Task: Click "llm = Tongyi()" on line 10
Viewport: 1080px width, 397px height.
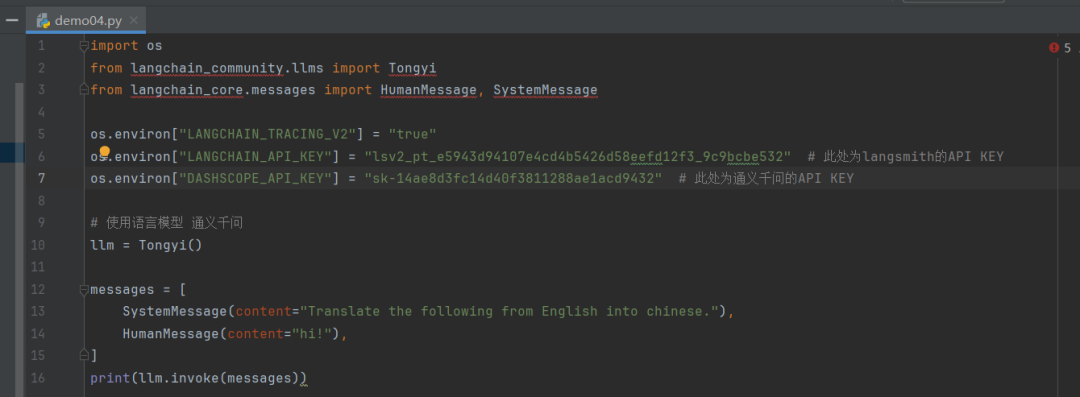Action: pyautogui.click(x=147, y=245)
